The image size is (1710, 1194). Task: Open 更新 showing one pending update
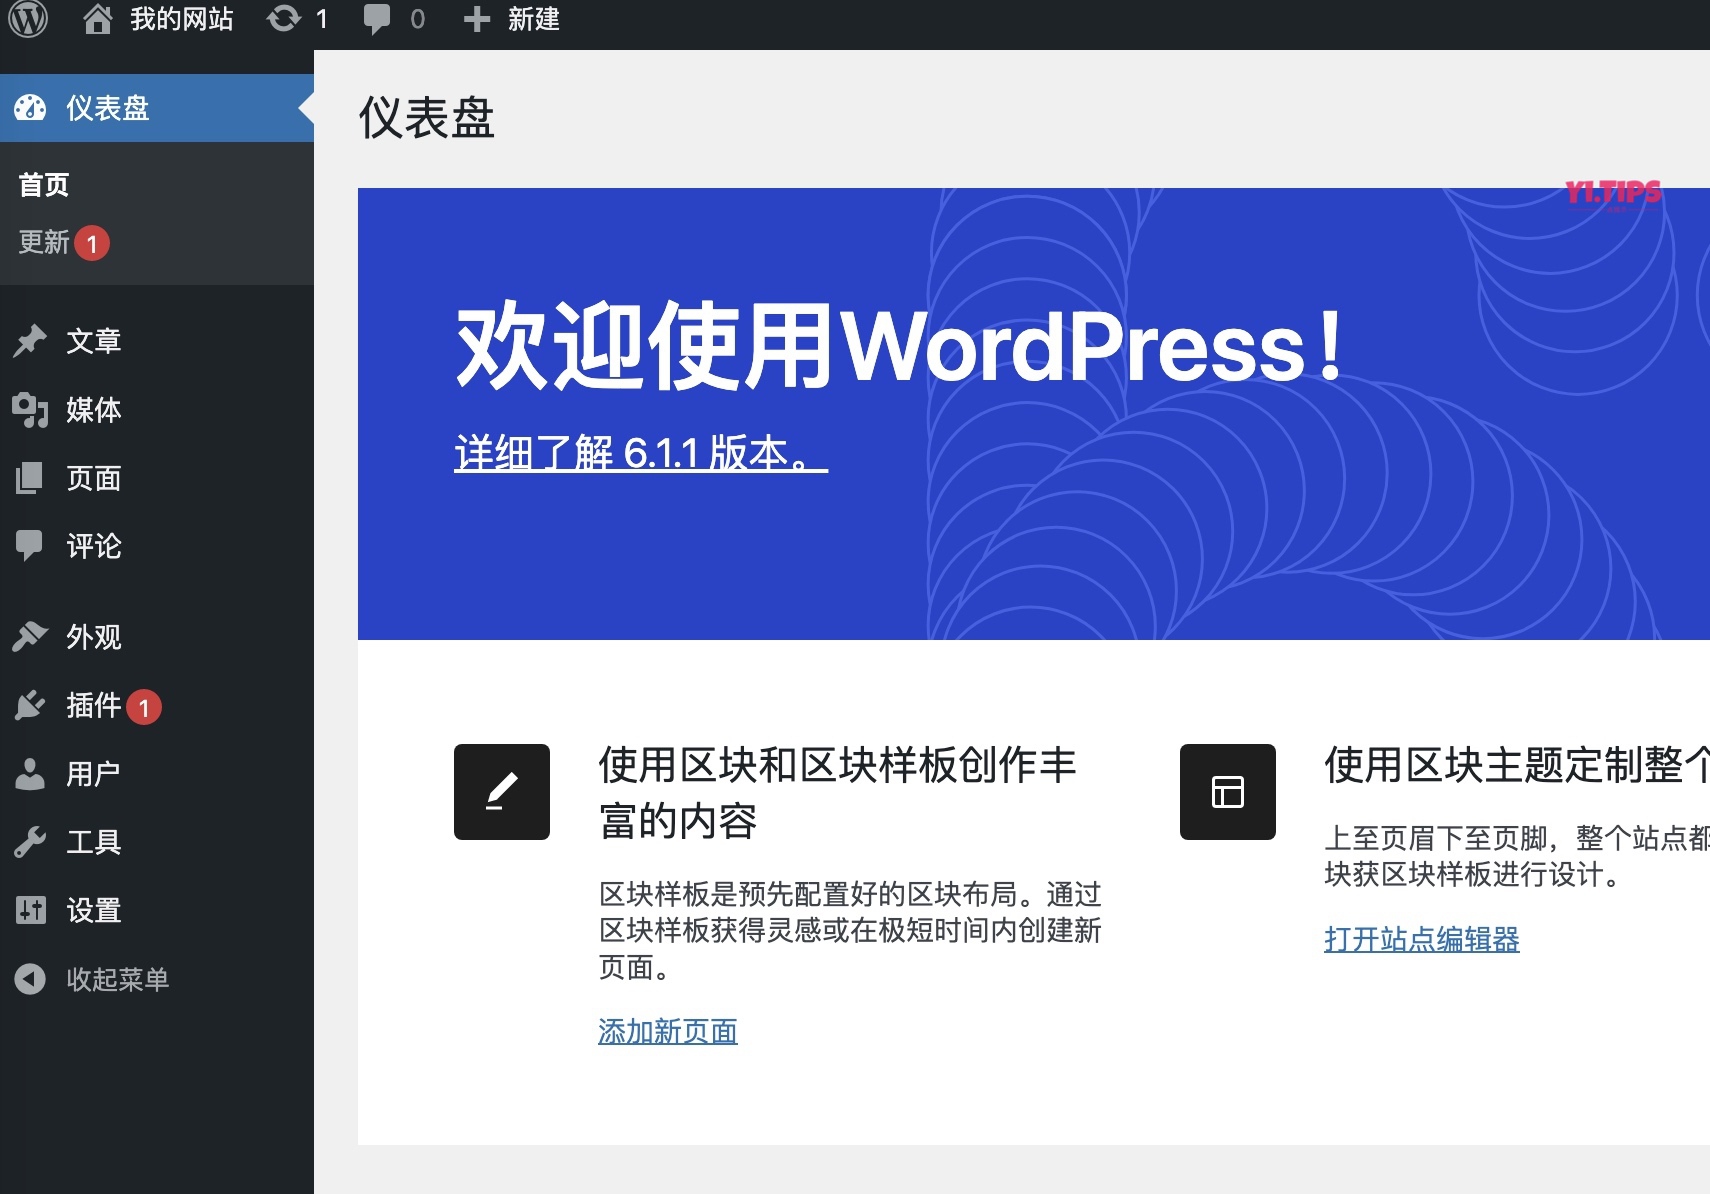44,243
